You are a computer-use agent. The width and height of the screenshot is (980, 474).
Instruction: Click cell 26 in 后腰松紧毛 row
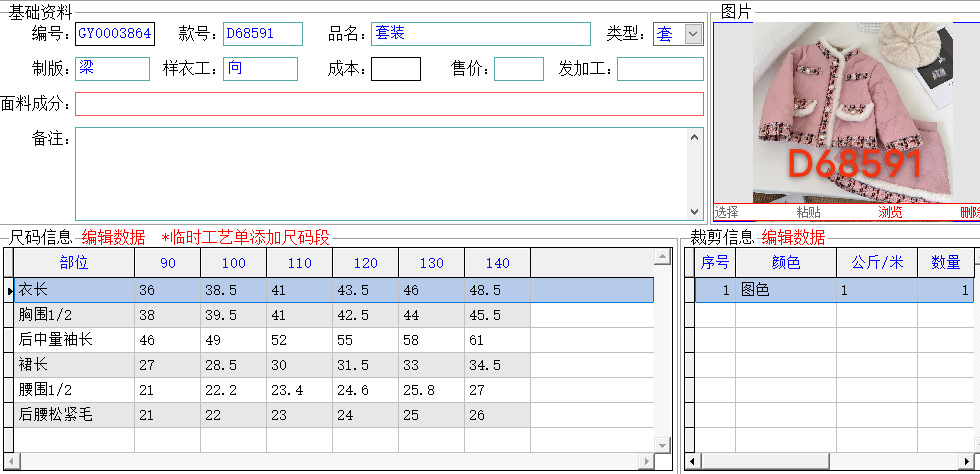tap(498, 415)
